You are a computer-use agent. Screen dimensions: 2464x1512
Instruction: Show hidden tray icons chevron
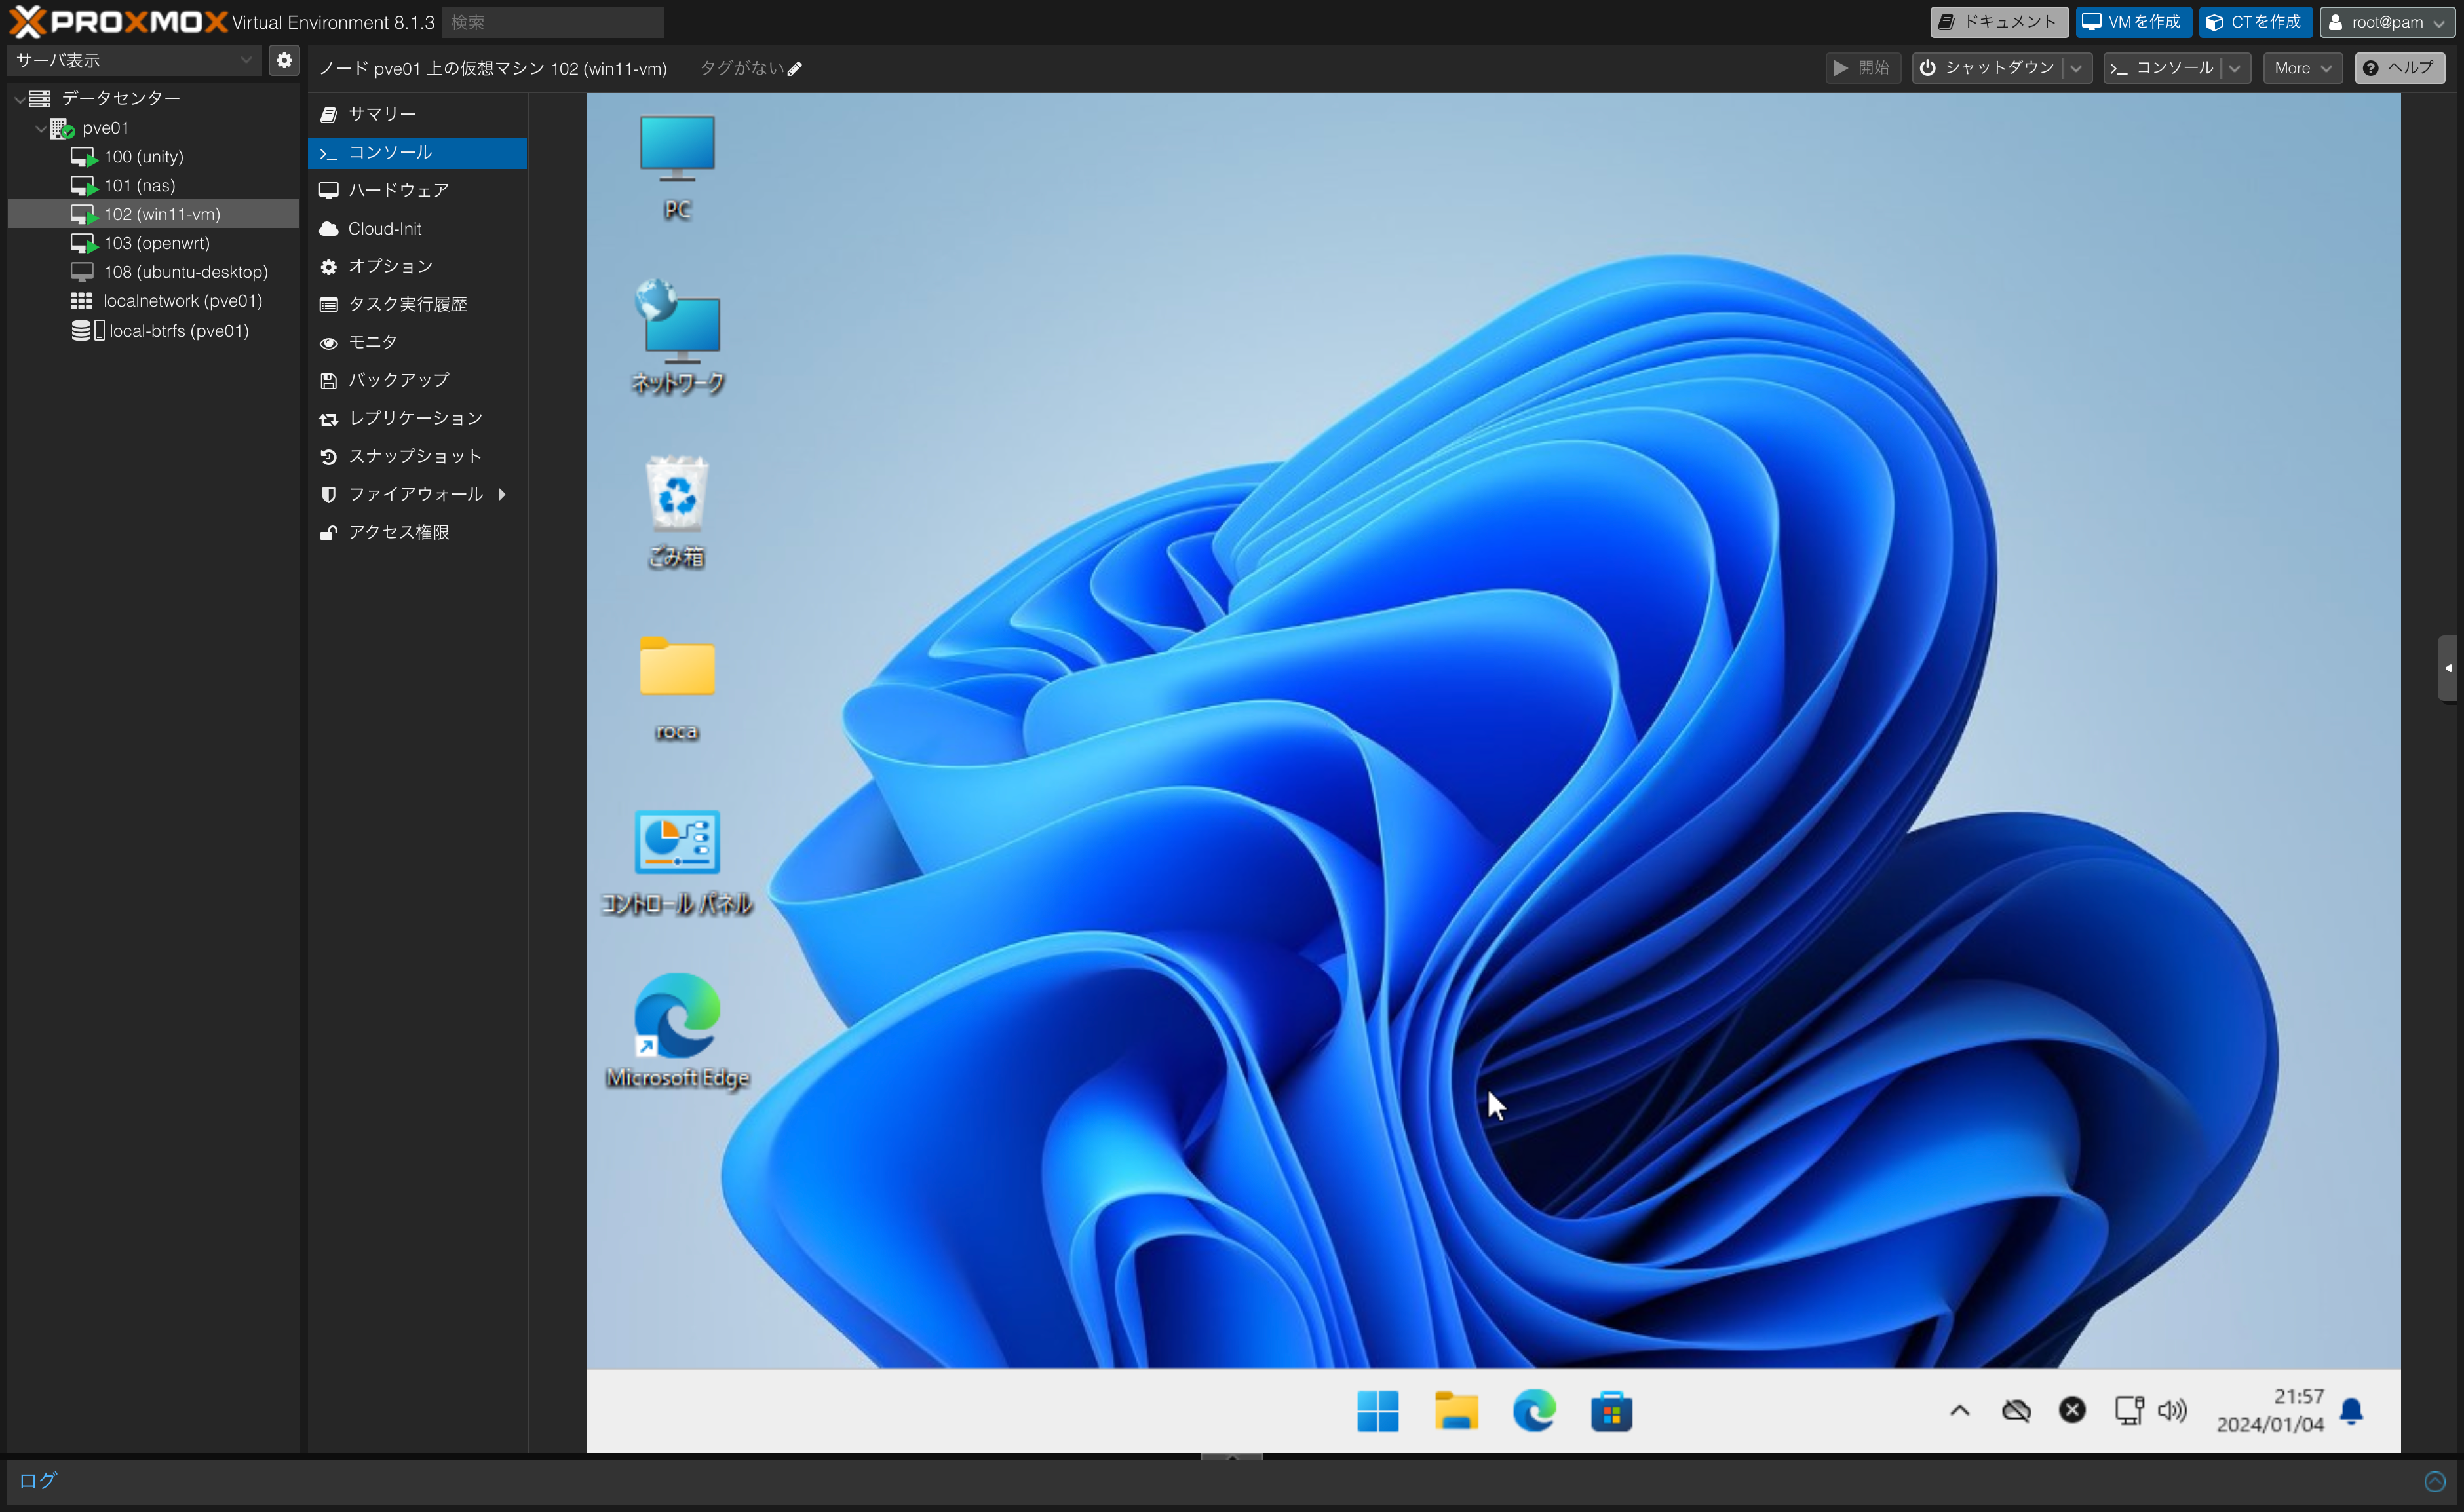click(1960, 1411)
